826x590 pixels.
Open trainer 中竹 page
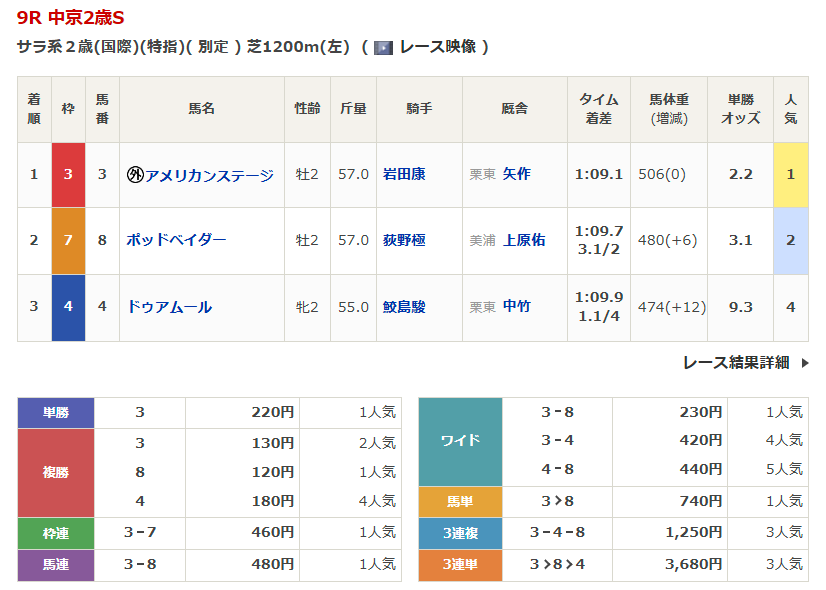(516, 307)
